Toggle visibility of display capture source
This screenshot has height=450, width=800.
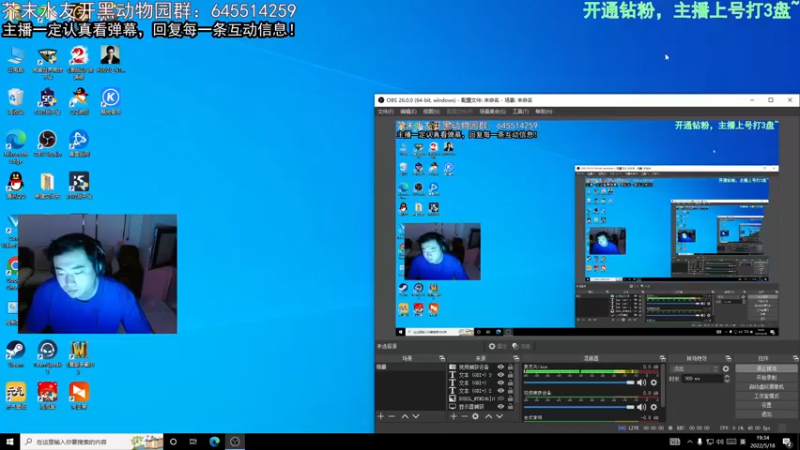[x=501, y=407]
